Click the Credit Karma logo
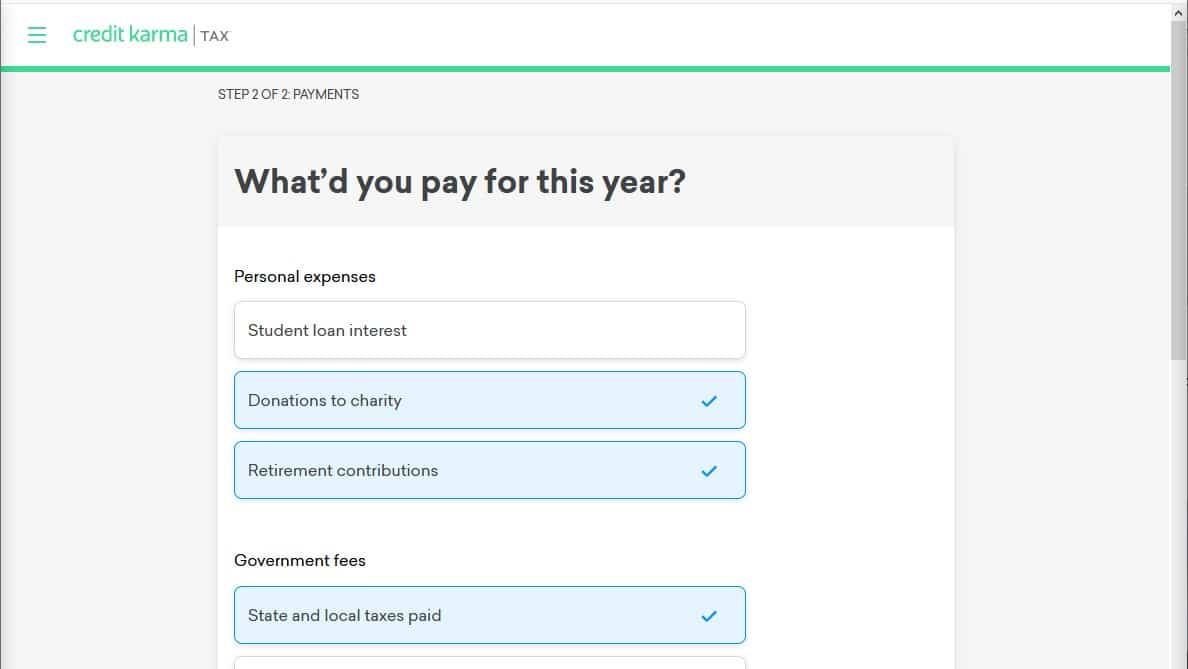 click(x=130, y=35)
